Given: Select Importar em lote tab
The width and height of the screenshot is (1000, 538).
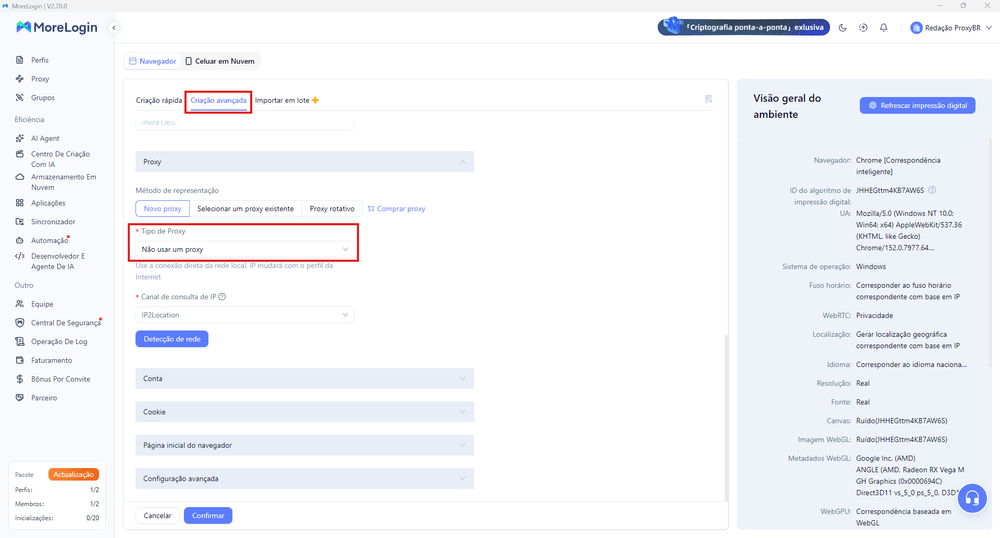Looking at the screenshot, I should (x=286, y=100).
